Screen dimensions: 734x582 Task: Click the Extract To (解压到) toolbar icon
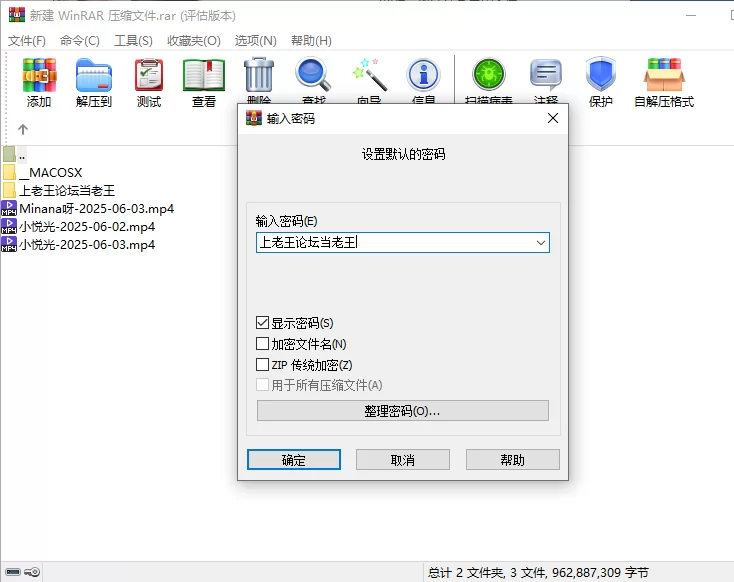click(94, 78)
